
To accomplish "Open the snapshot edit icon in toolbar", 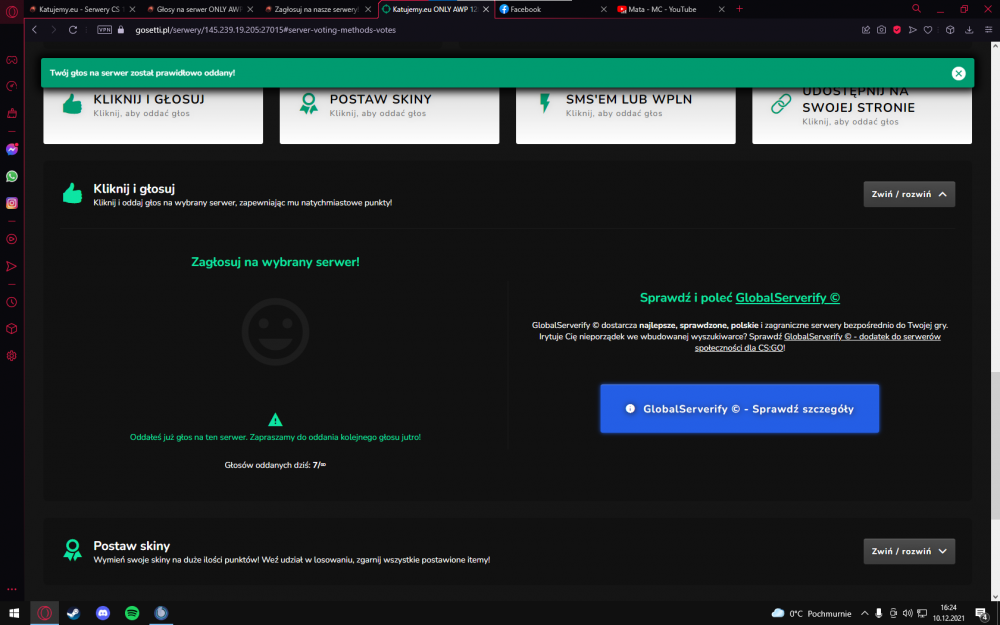I will (x=865, y=30).
